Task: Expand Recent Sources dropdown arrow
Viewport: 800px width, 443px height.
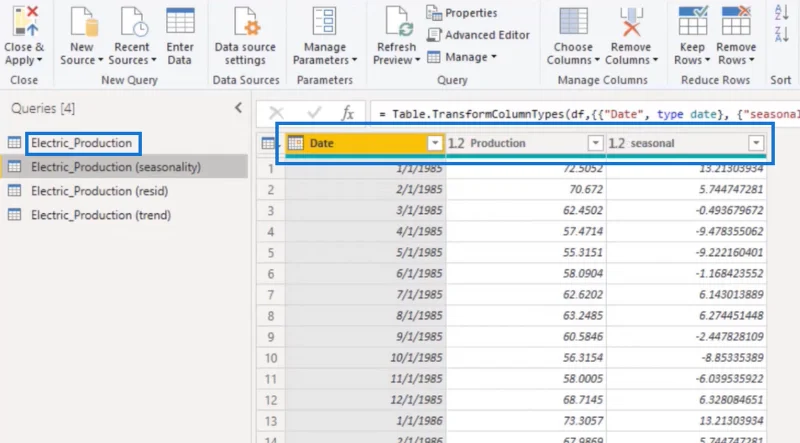Action: point(154,60)
